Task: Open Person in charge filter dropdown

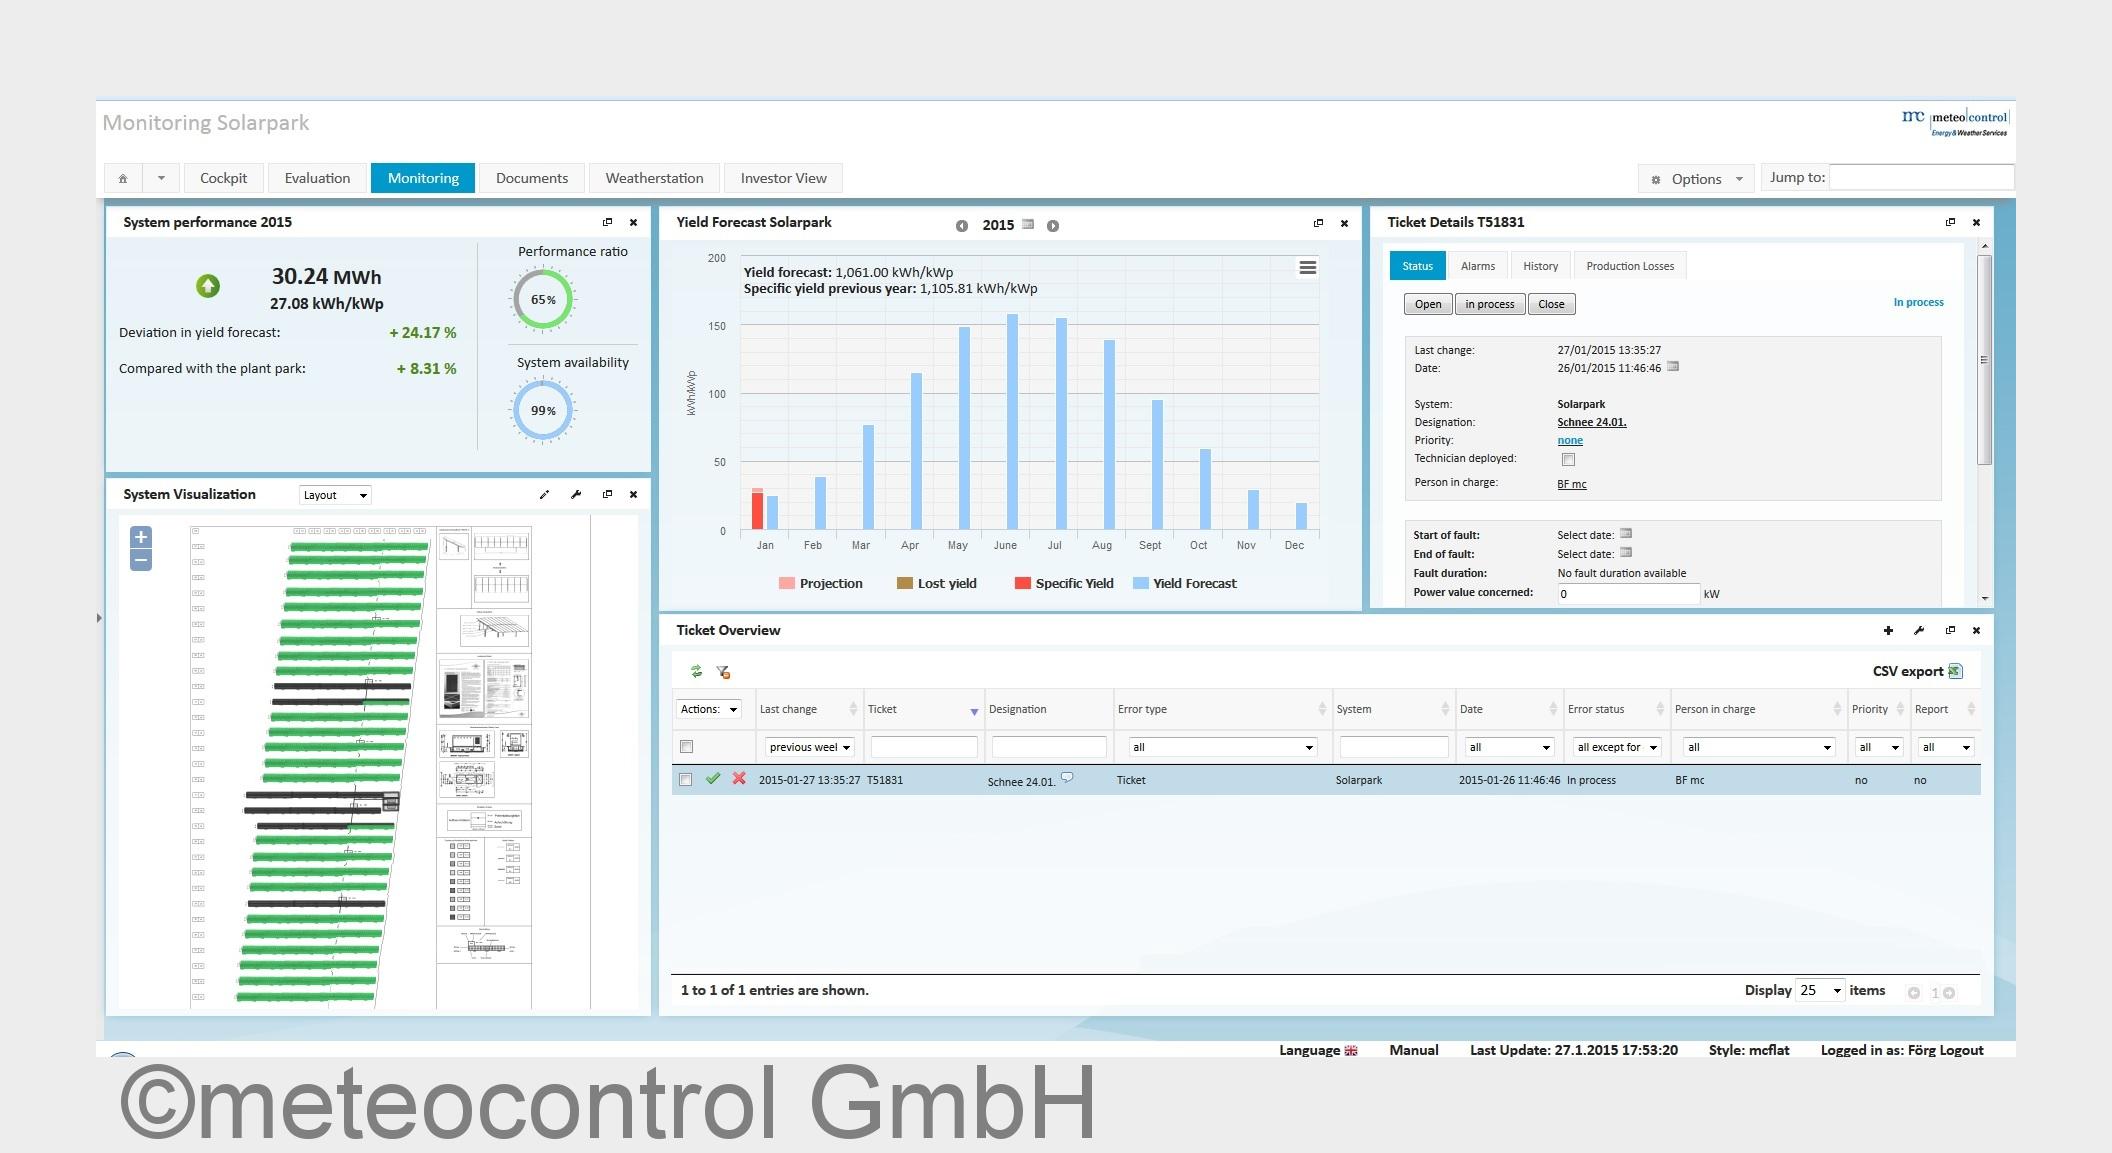Action: tap(1759, 747)
